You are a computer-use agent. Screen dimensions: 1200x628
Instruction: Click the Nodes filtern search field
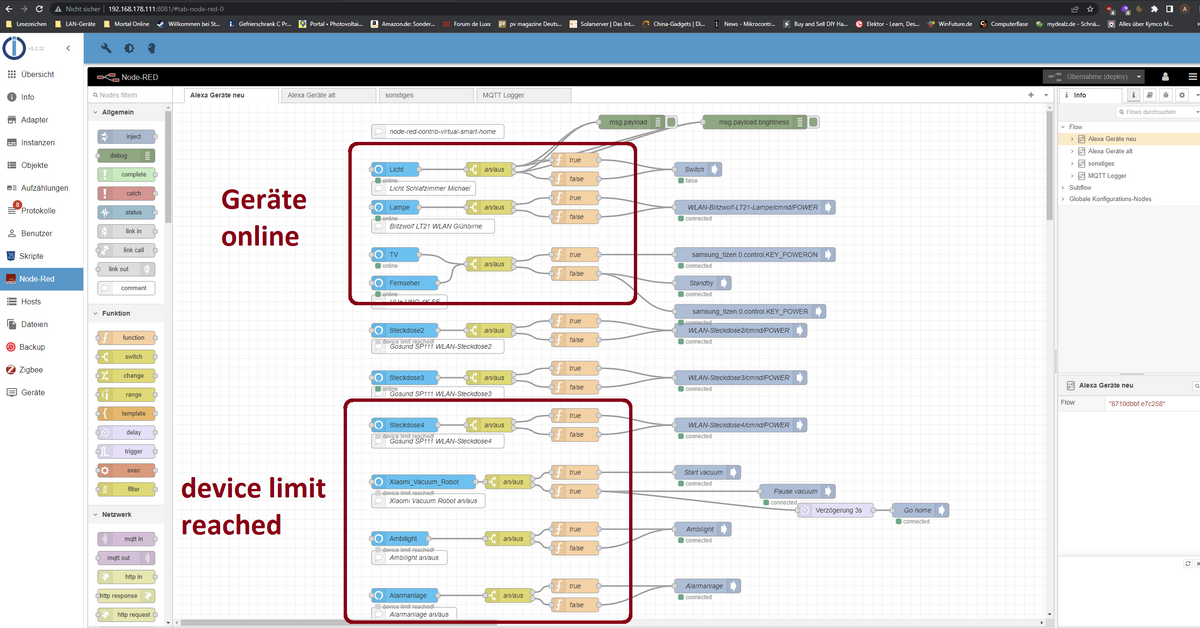coord(129,95)
